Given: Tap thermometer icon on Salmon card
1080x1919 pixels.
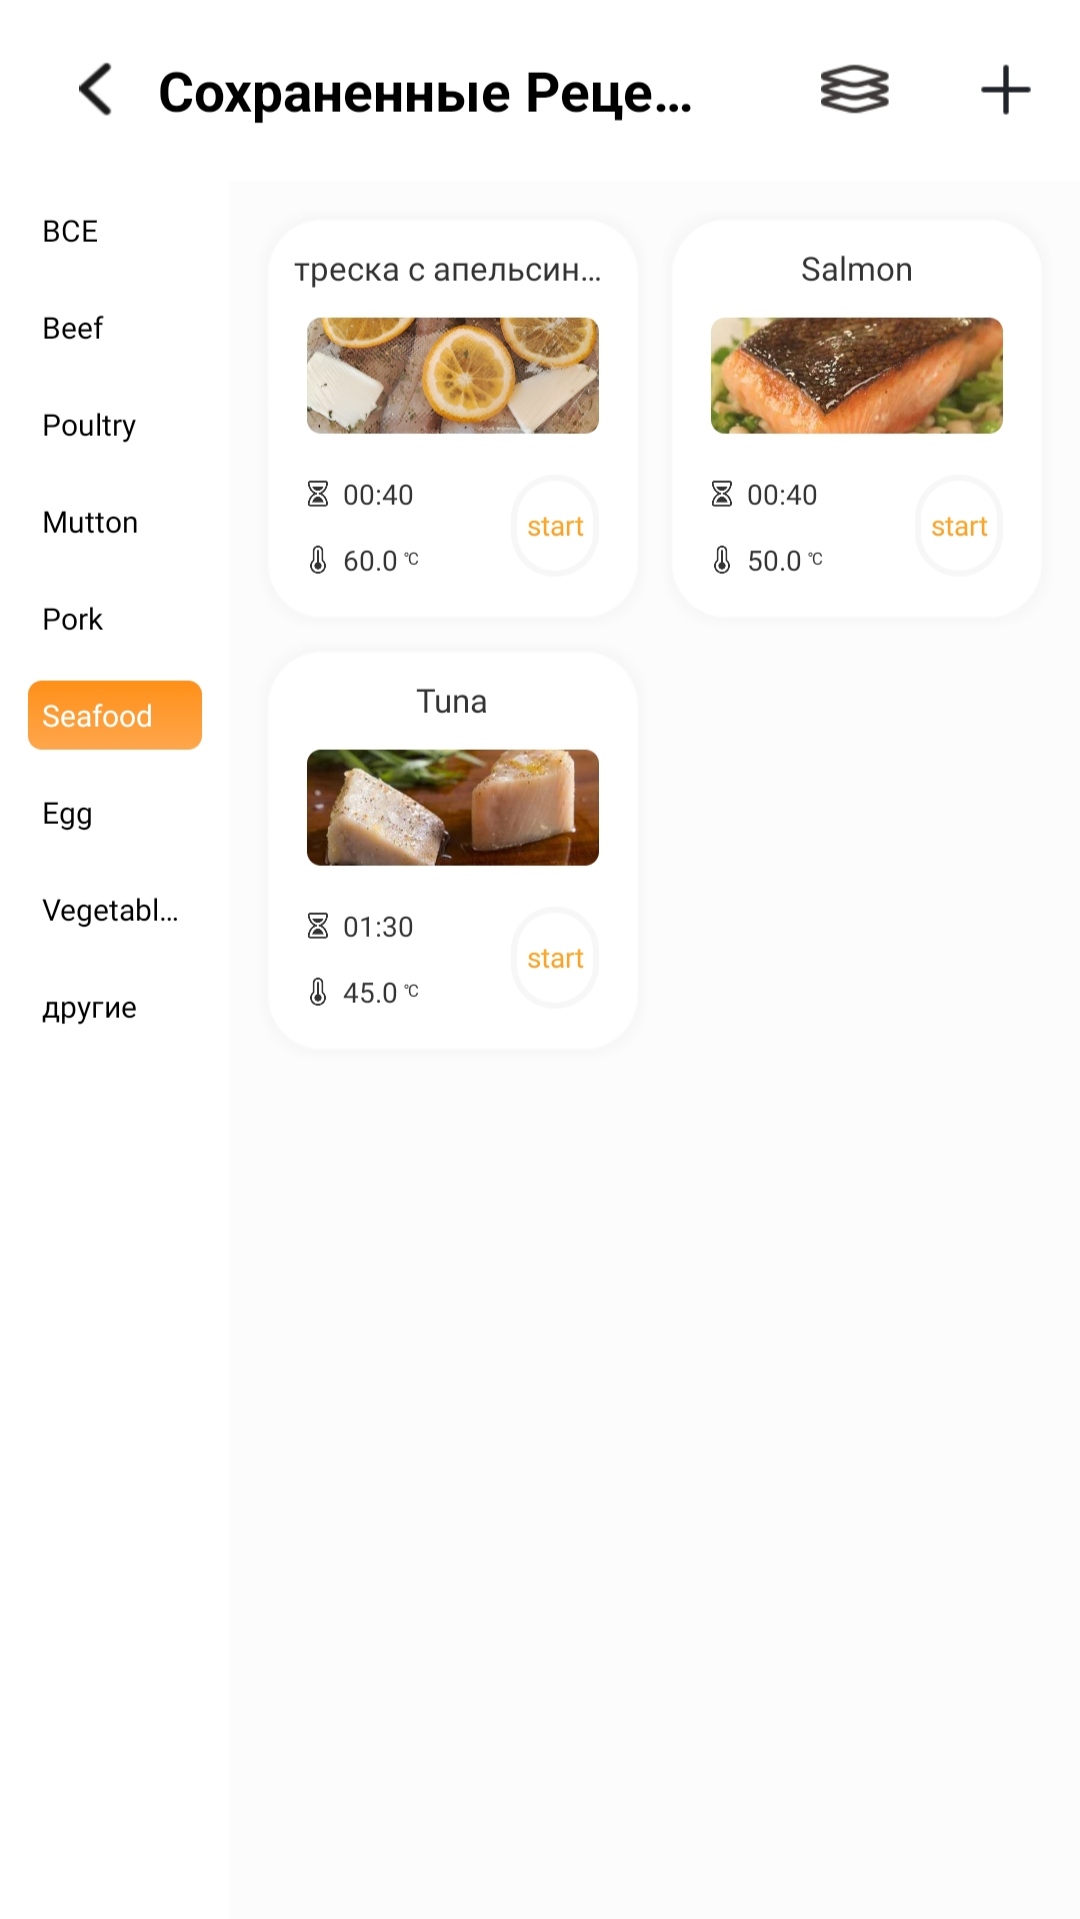Looking at the screenshot, I should [722, 560].
